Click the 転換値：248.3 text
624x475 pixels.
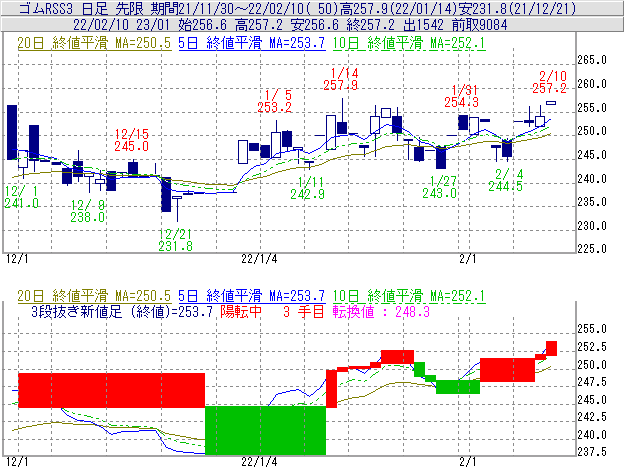click(381, 312)
